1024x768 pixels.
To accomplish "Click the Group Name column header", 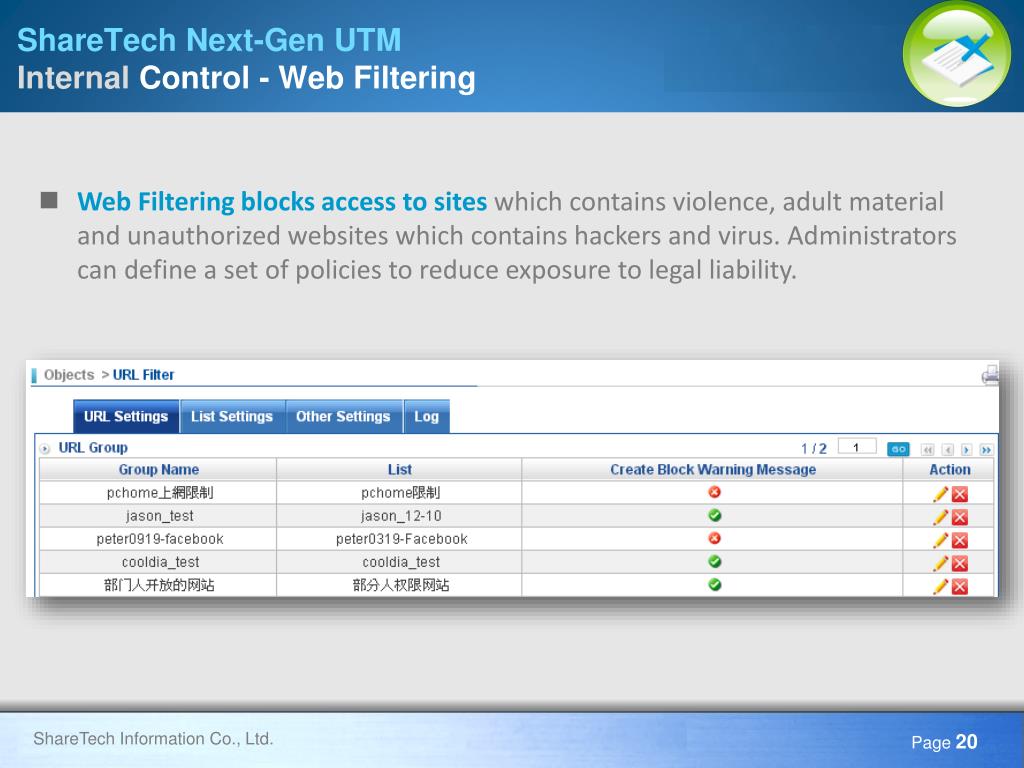I will click(159, 470).
